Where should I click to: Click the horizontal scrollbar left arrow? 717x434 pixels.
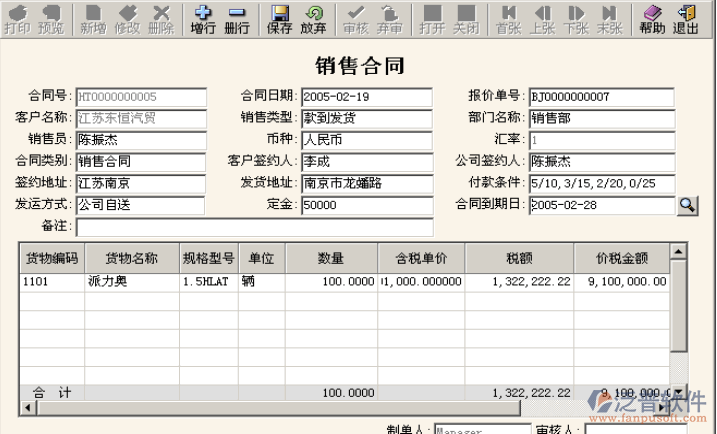25,408
